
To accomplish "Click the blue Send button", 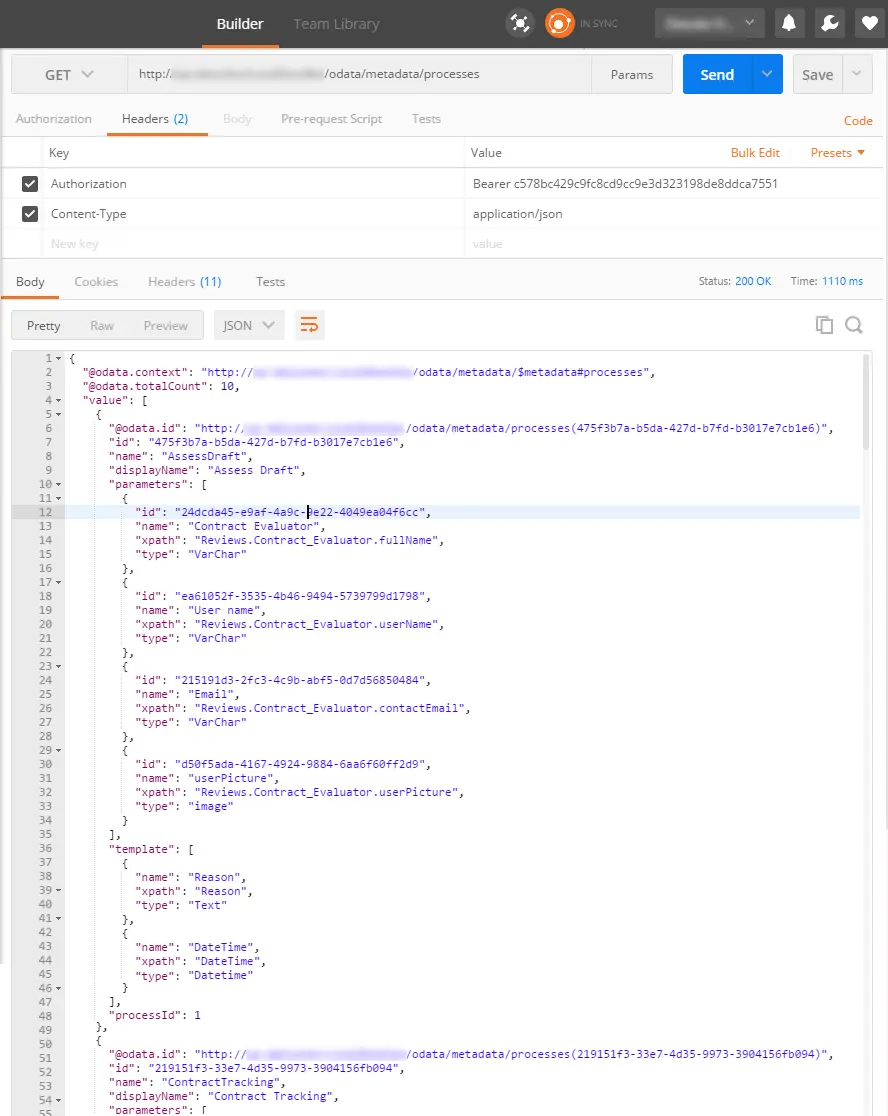I will 717,74.
